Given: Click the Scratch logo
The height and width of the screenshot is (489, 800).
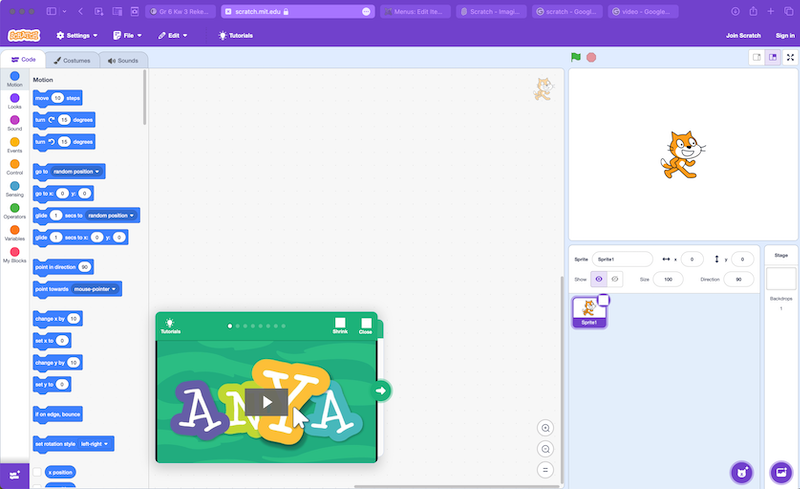Looking at the screenshot, I should [24, 35].
